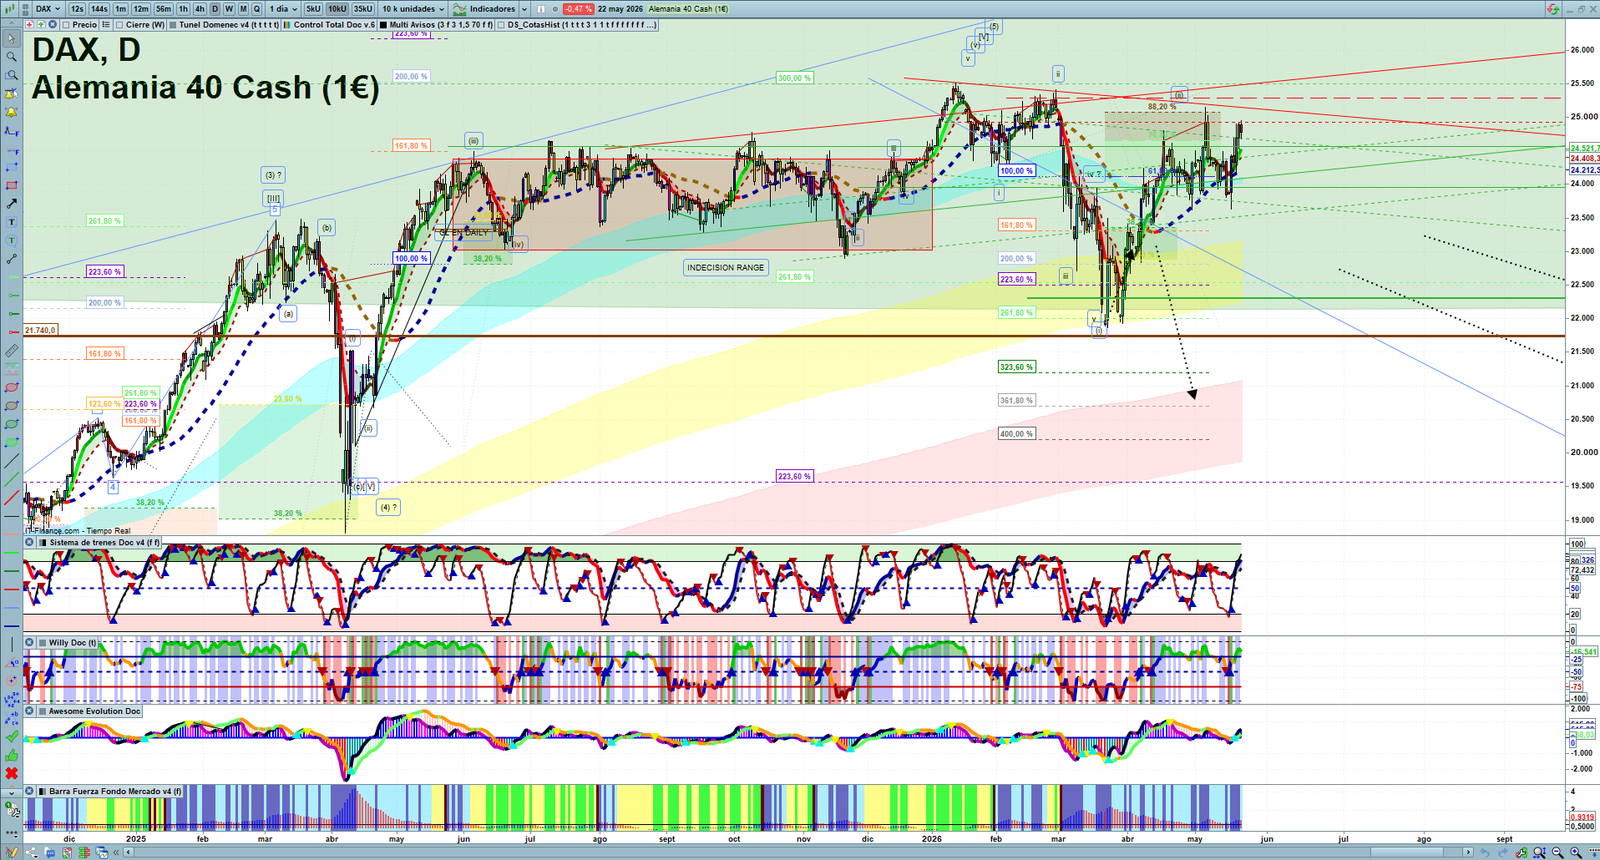This screenshot has width=1600, height=860.
Task: Select the 144s timeframe
Action: click(x=99, y=9)
